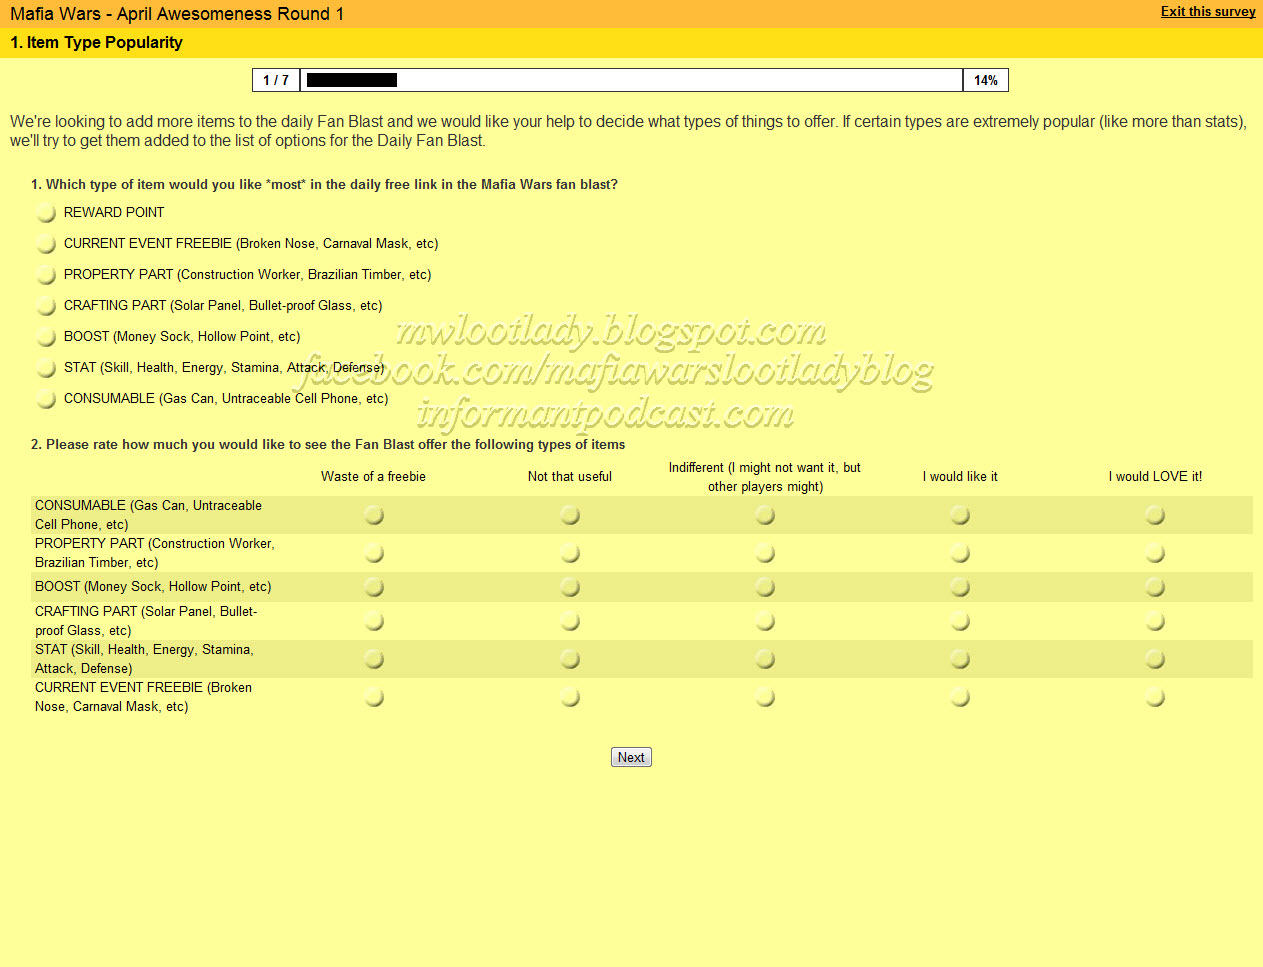
Task: Choose BOOST (Money Sock) in question 1
Action: (46, 337)
